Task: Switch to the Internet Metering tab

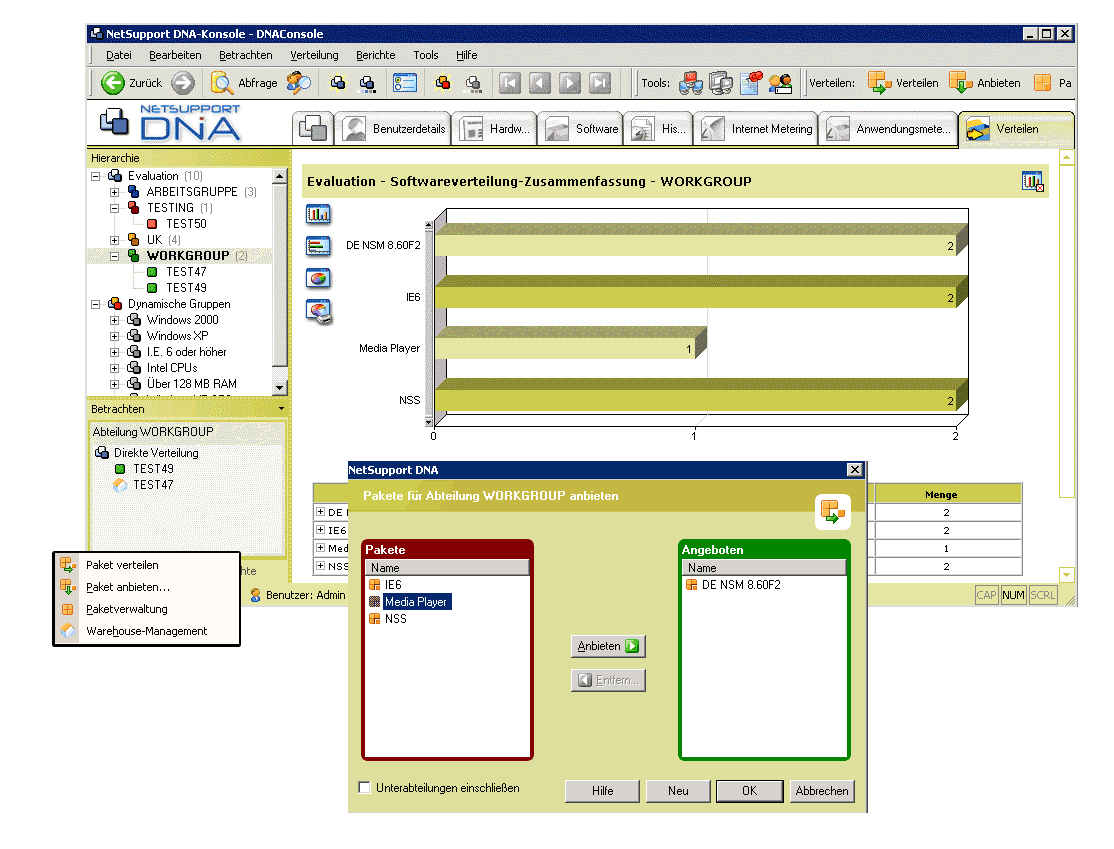Action: 756,129
